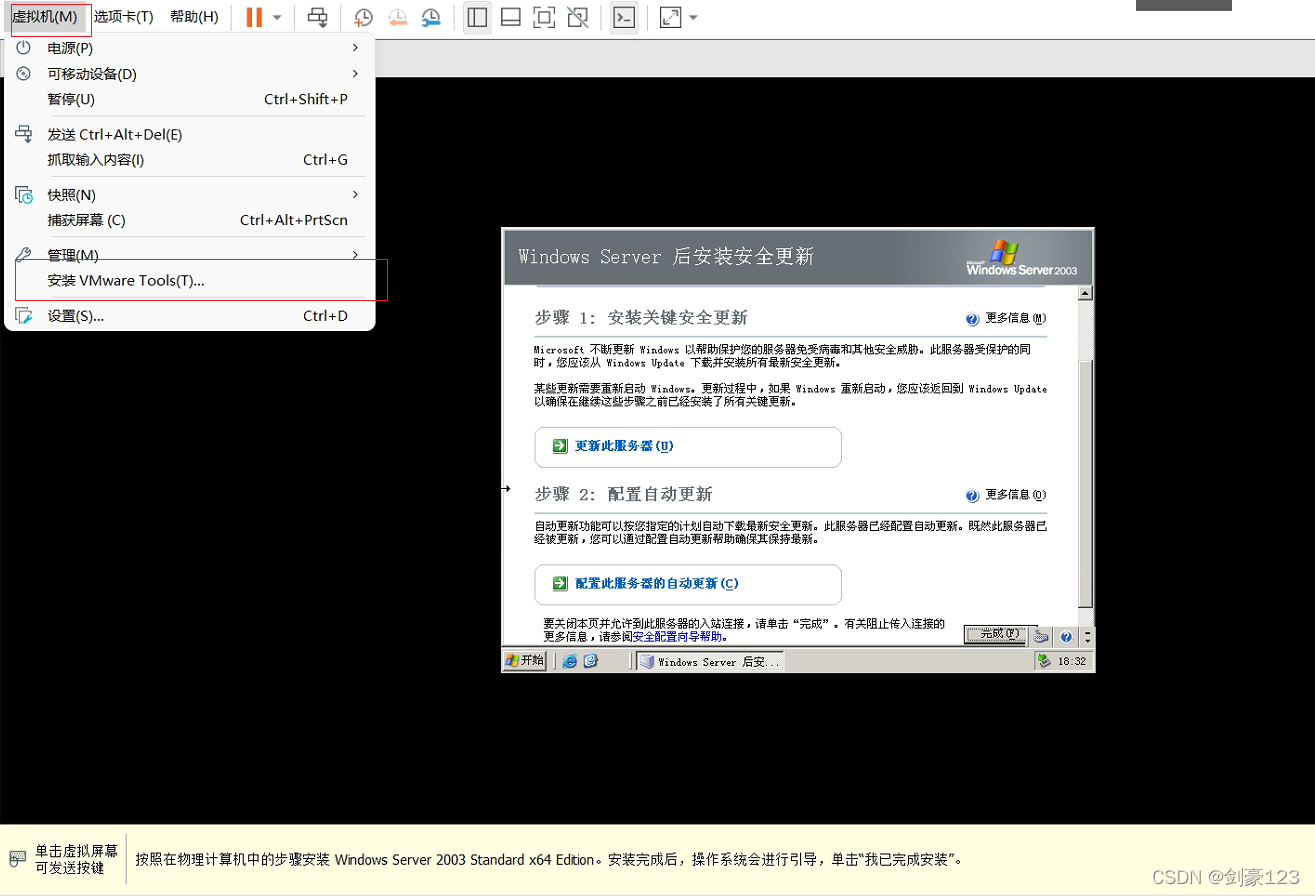1315x896 pixels.
Task: Choose 发送 Ctrl+Alt+Del(E) from the menu
Action: (x=190, y=135)
